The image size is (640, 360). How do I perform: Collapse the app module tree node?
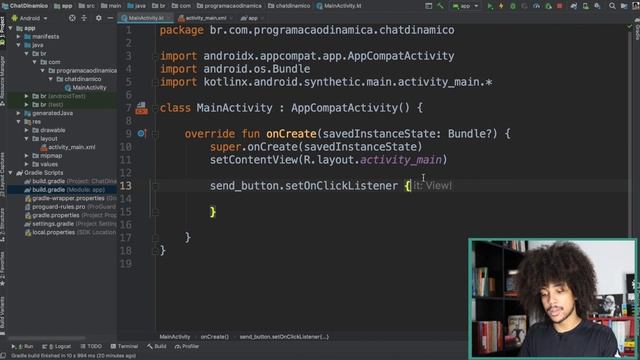click(x=11, y=29)
